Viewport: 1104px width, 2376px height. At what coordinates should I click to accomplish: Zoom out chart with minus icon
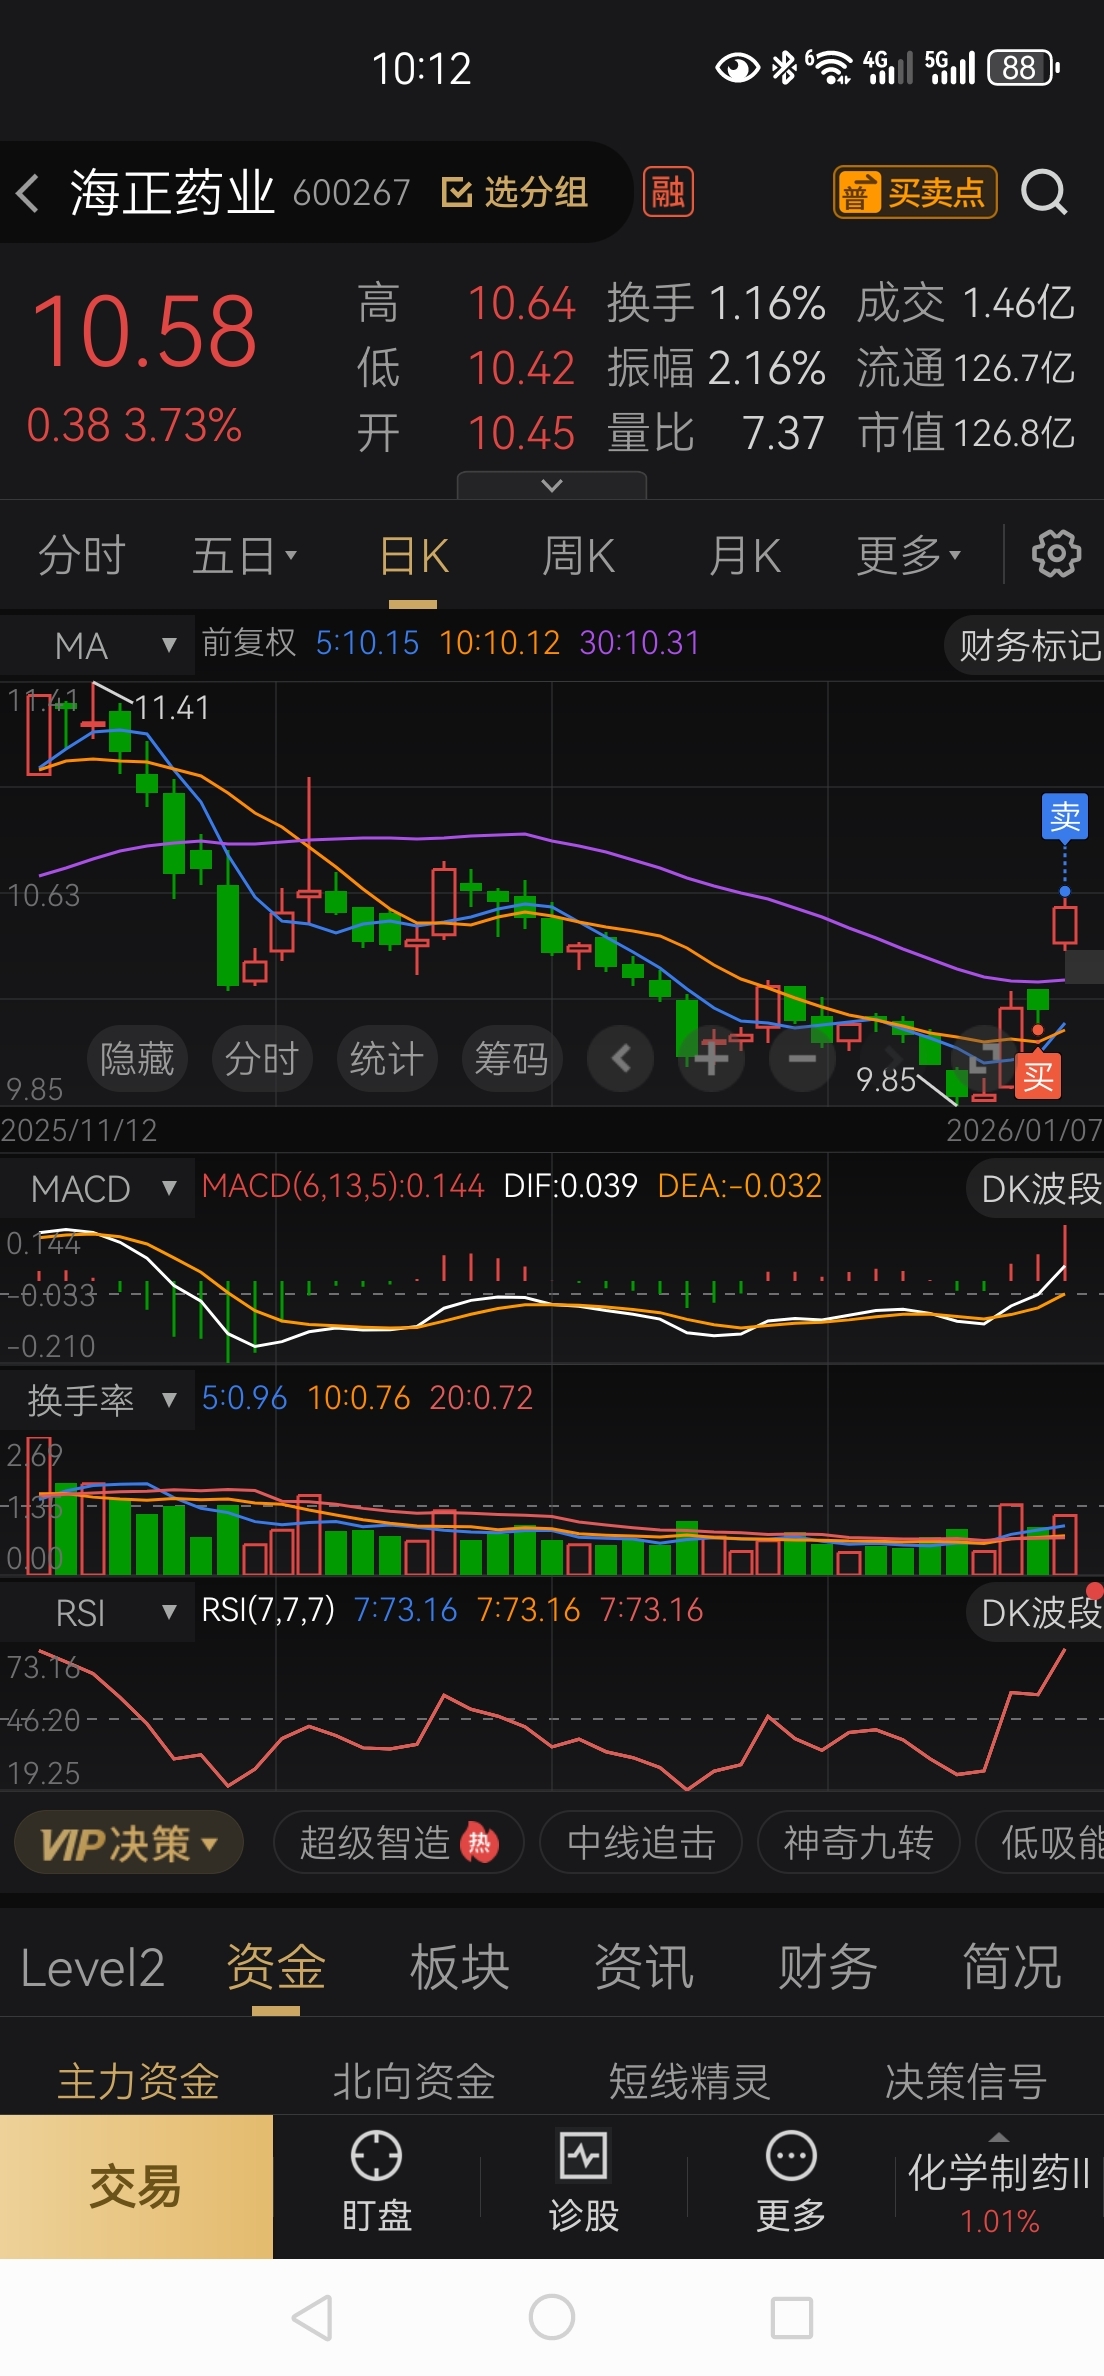[802, 1058]
